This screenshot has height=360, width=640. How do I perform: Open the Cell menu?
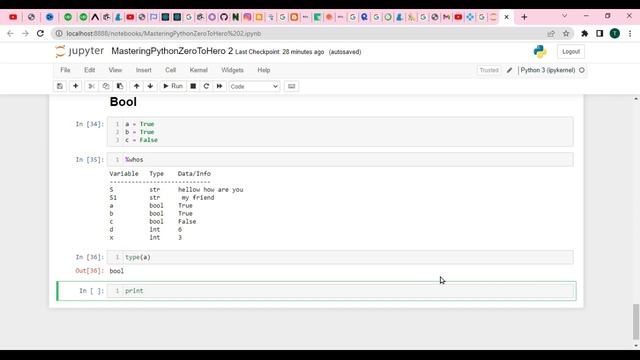click(x=171, y=70)
